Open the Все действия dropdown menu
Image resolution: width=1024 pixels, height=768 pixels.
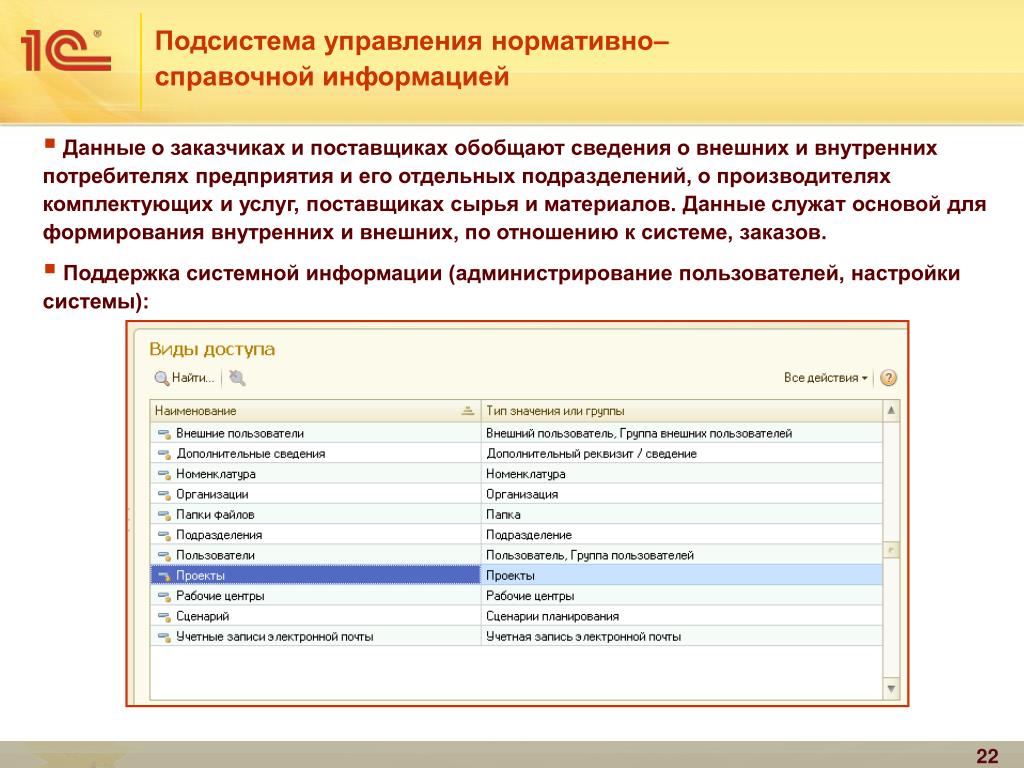tap(825, 378)
